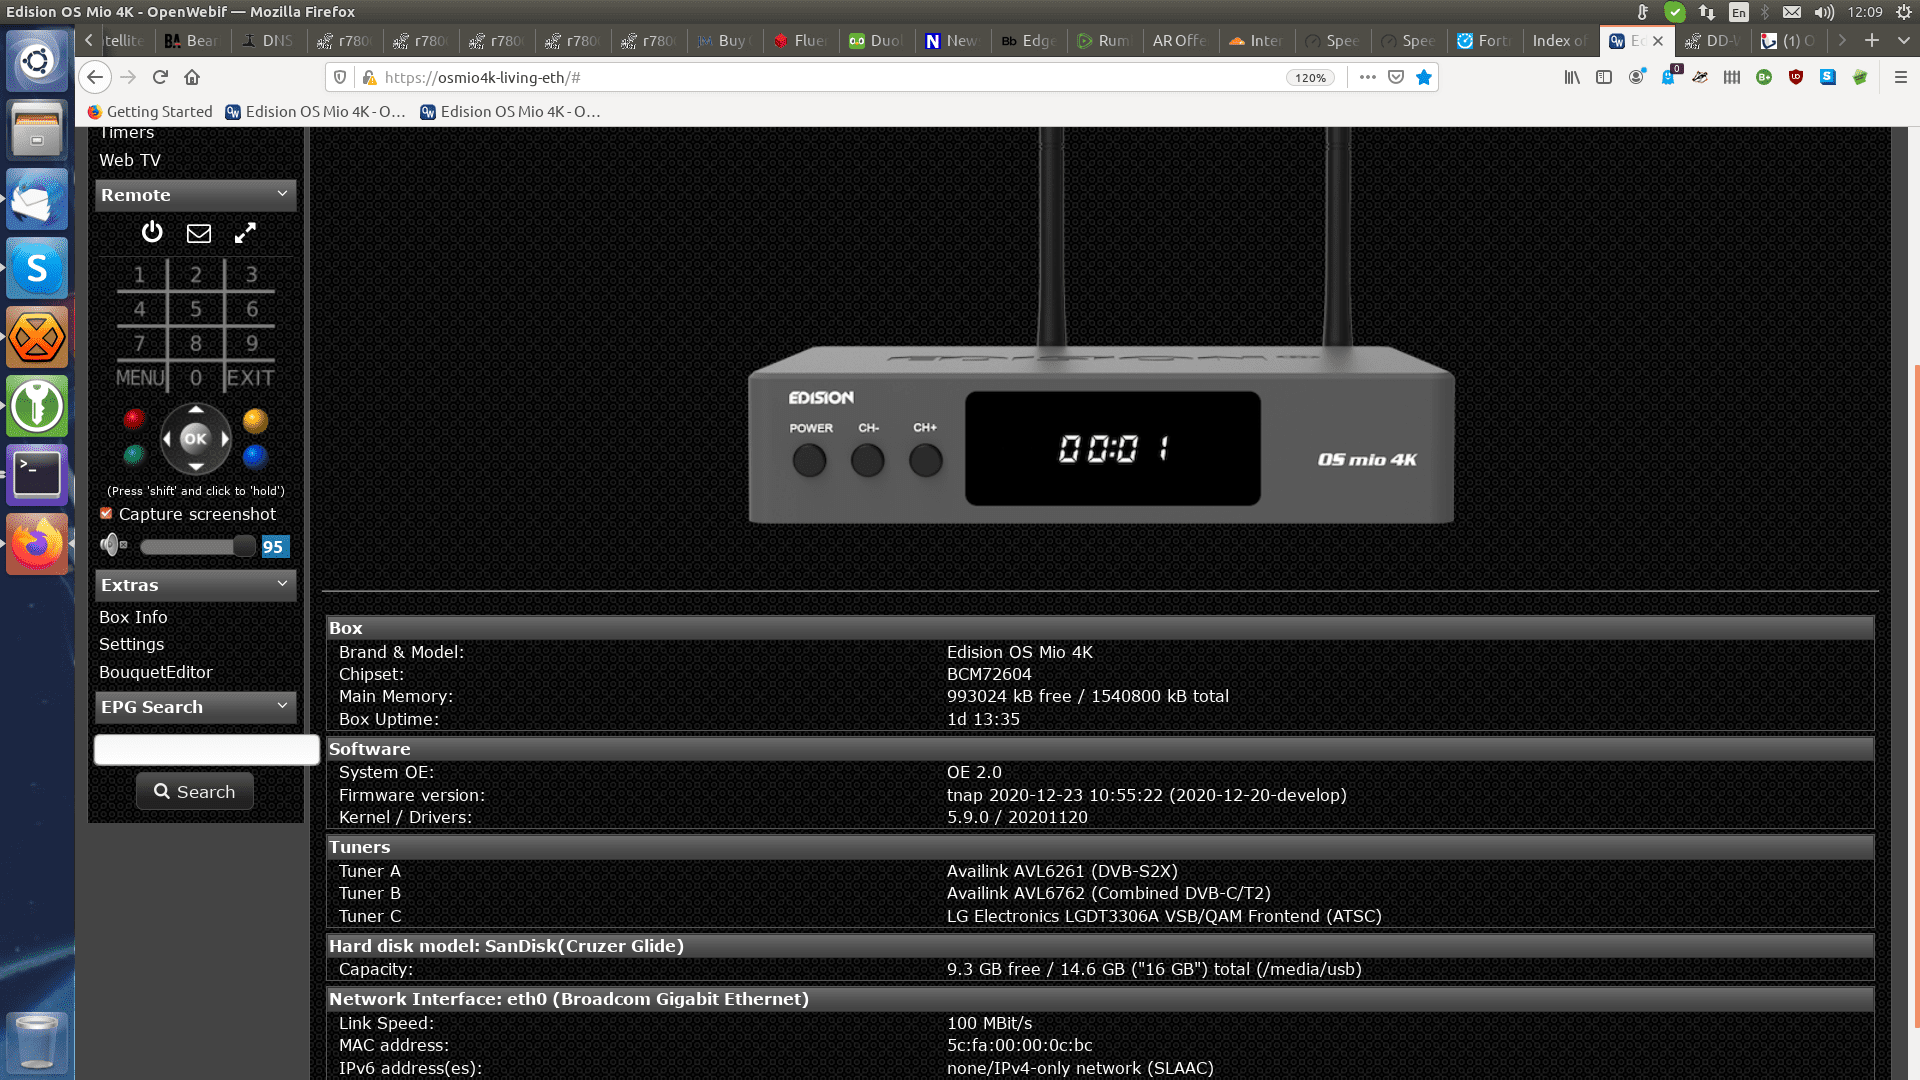Click the blue remote color button
This screenshot has width=1920, height=1080.
coord(255,456)
